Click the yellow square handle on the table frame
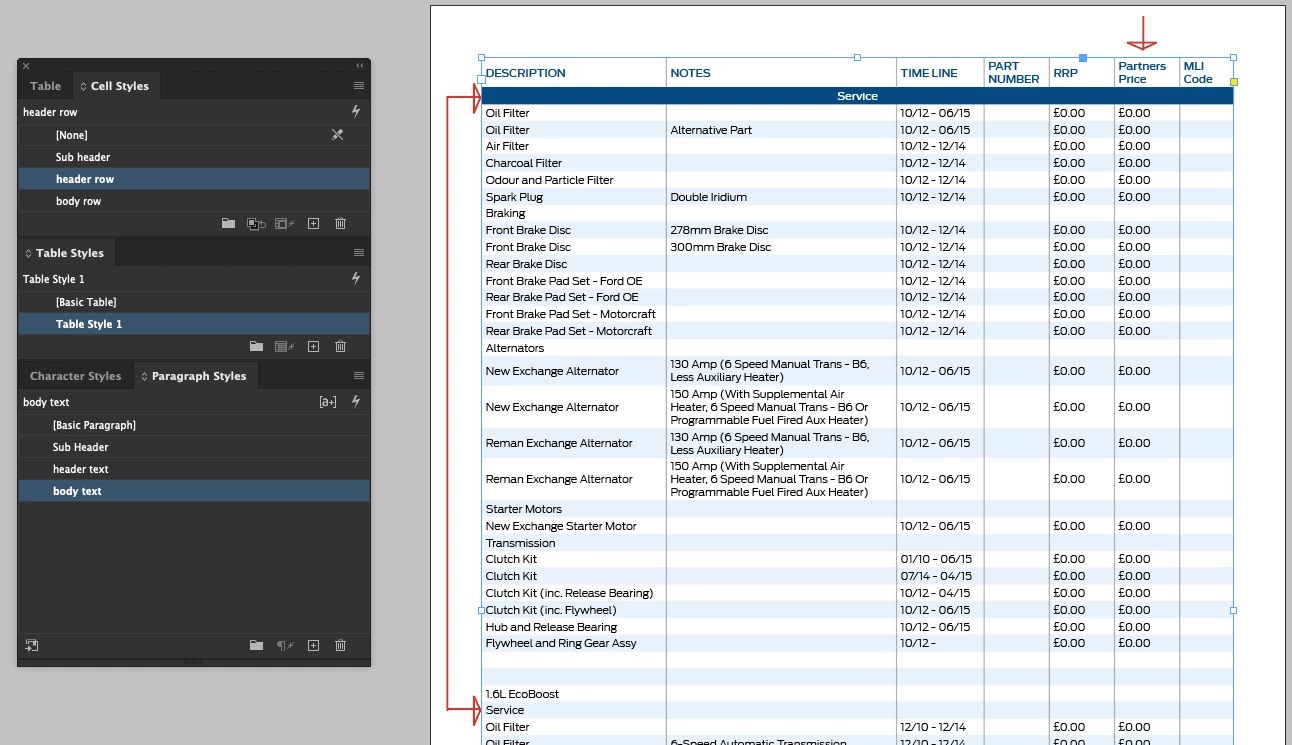Image resolution: width=1292 pixels, height=745 pixels. tap(1233, 81)
